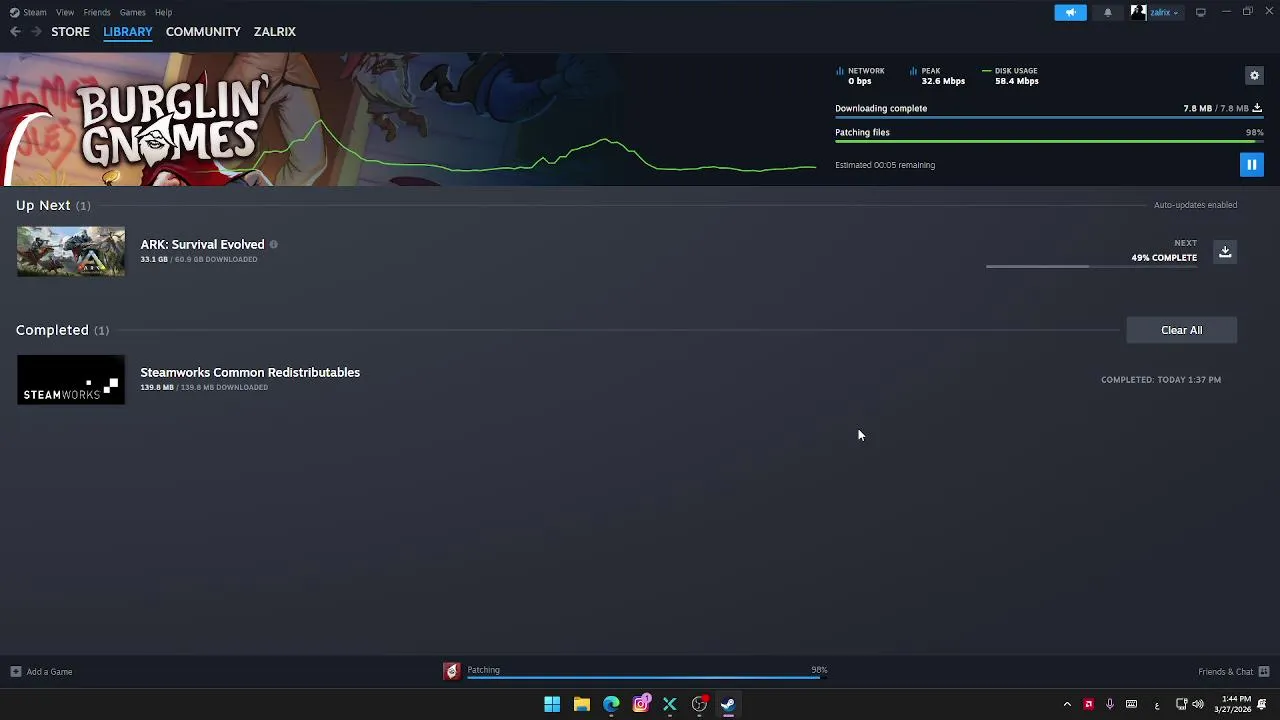Click Completed: Today 1:37 PM text
The image size is (1280, 720).
tap(1161, 380)
